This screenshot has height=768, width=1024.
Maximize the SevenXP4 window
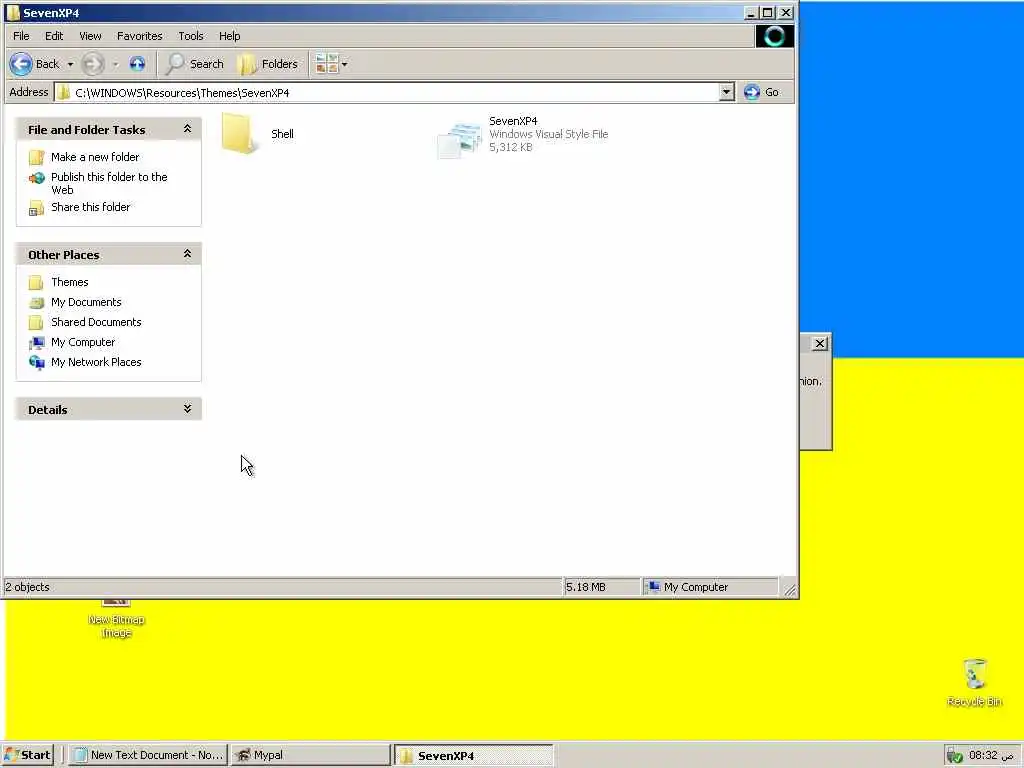tap(768, 12)
